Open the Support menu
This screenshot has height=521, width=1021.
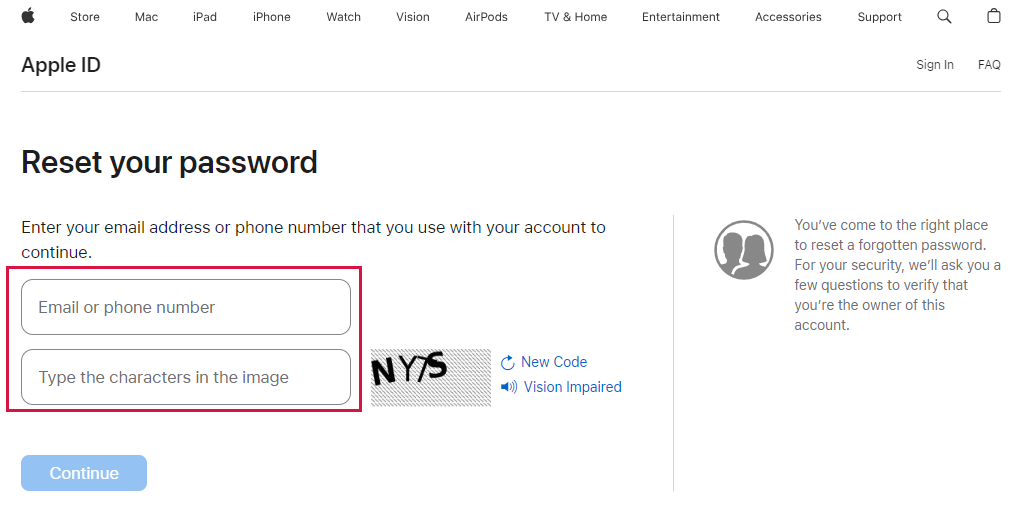point(880,17)
